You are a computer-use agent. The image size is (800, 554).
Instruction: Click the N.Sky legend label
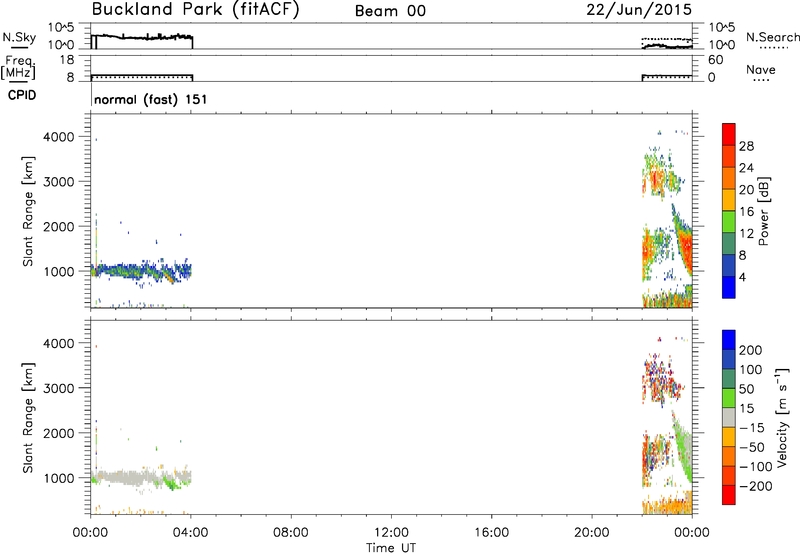[19, 38]
